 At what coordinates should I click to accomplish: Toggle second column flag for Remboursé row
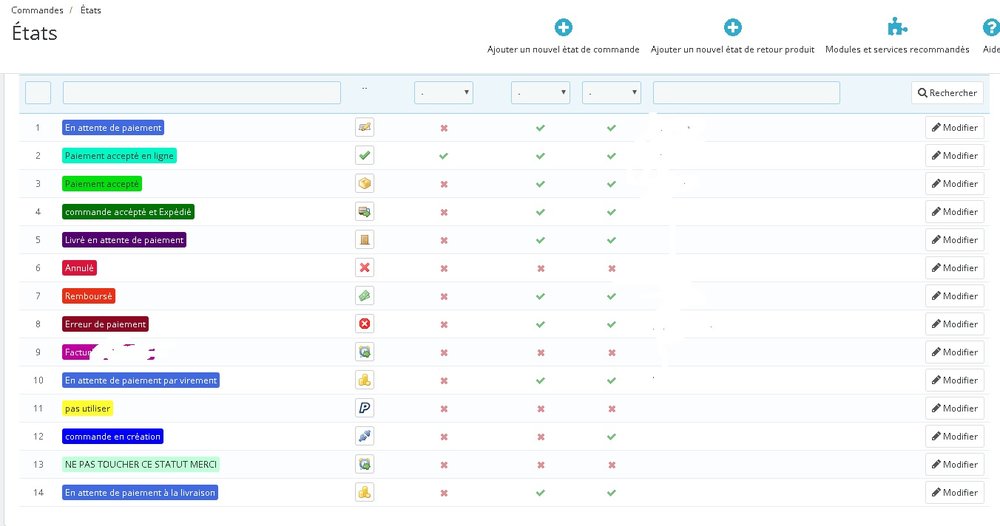tap(540, 296)
